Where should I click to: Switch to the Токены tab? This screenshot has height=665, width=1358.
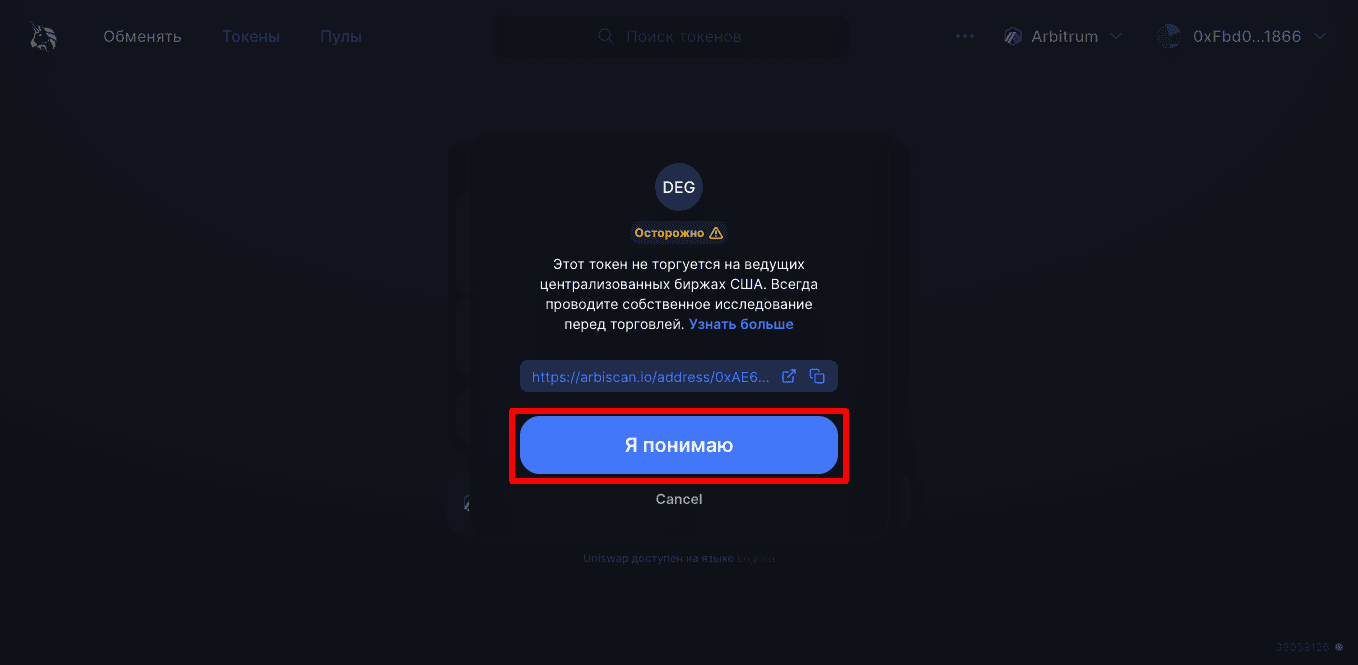251,37
